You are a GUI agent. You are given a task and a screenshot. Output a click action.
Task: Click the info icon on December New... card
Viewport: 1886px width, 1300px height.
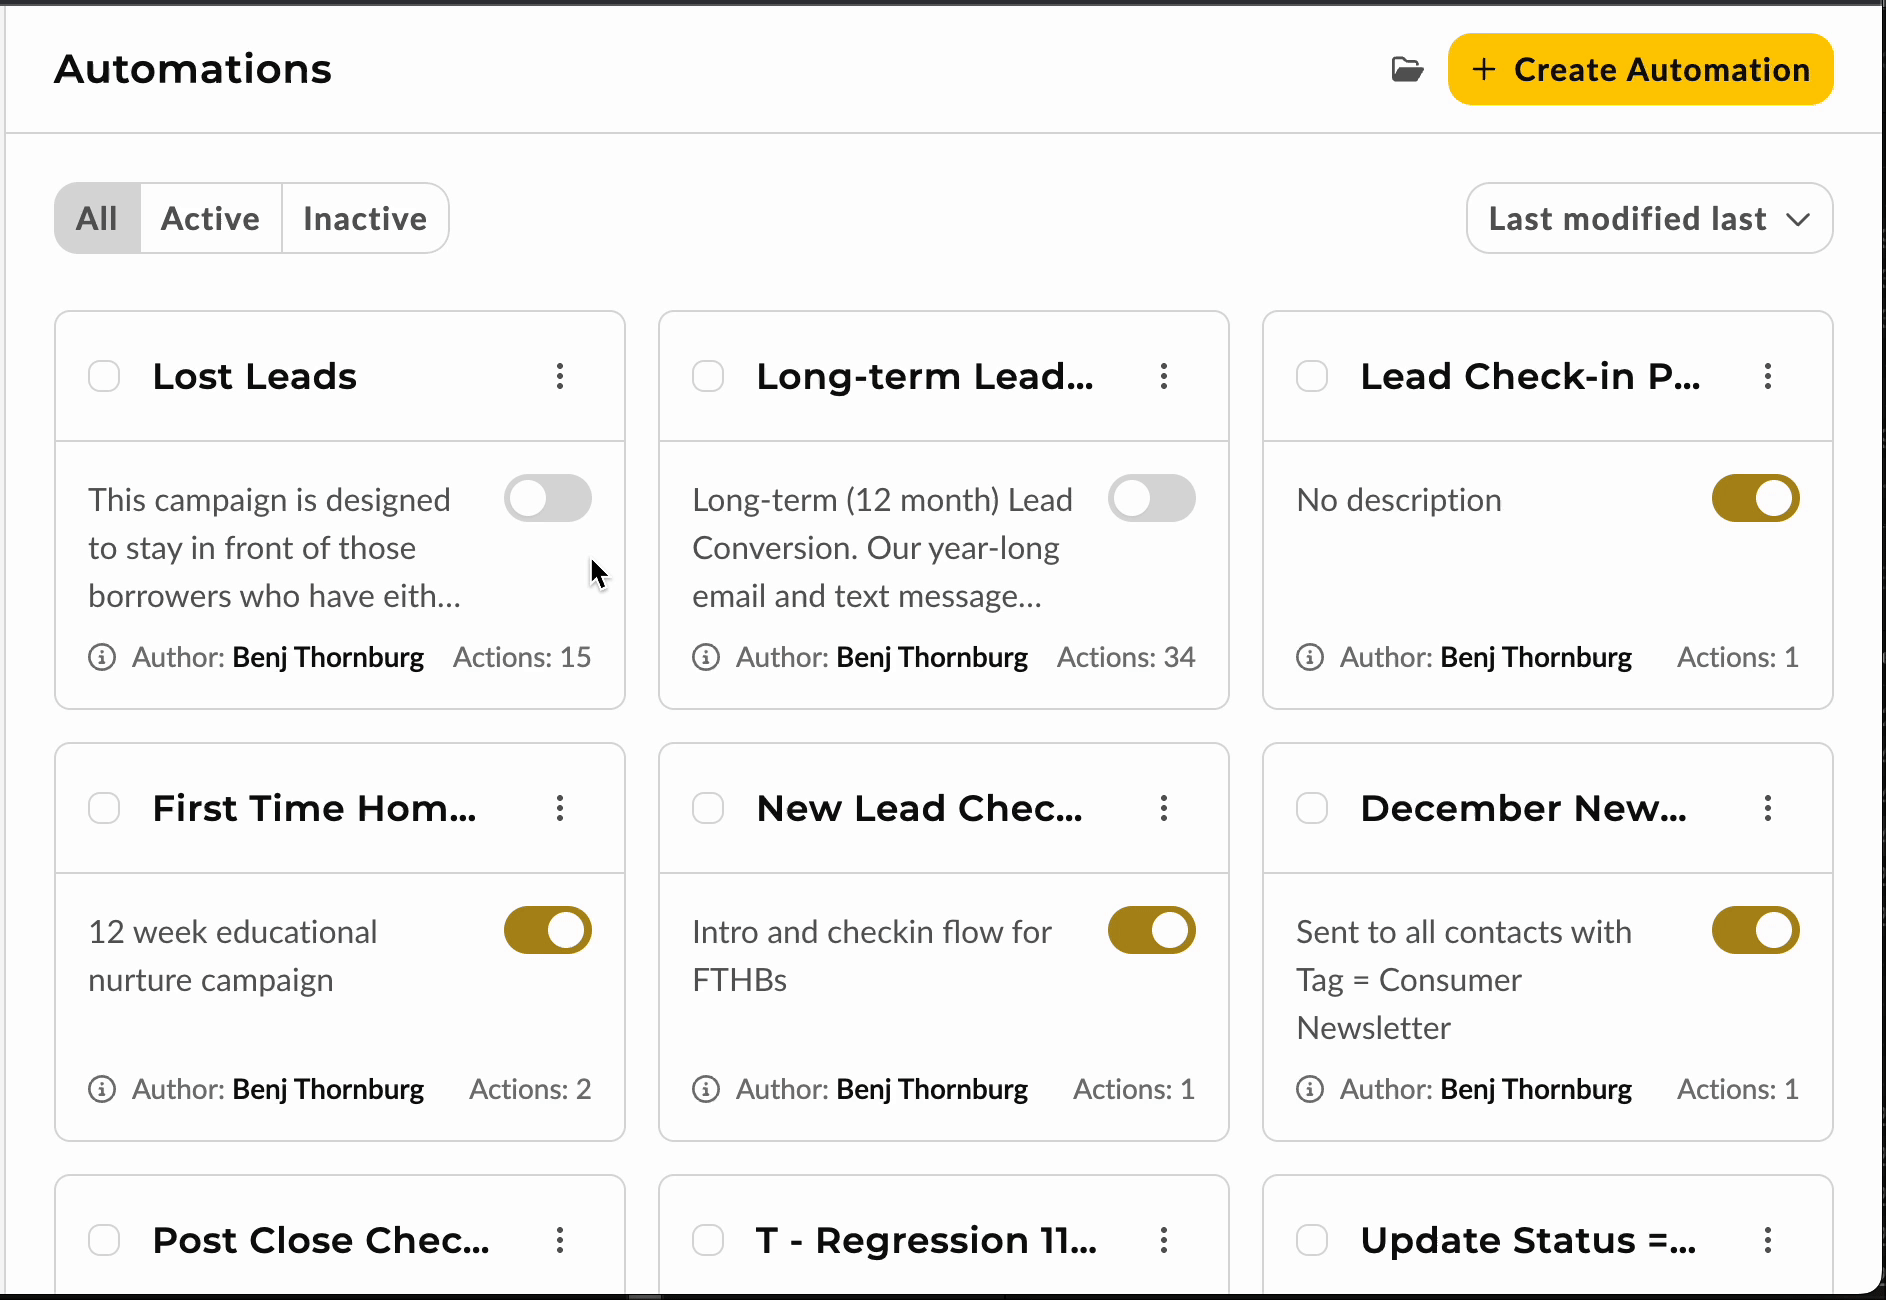click(1310, 1089)
